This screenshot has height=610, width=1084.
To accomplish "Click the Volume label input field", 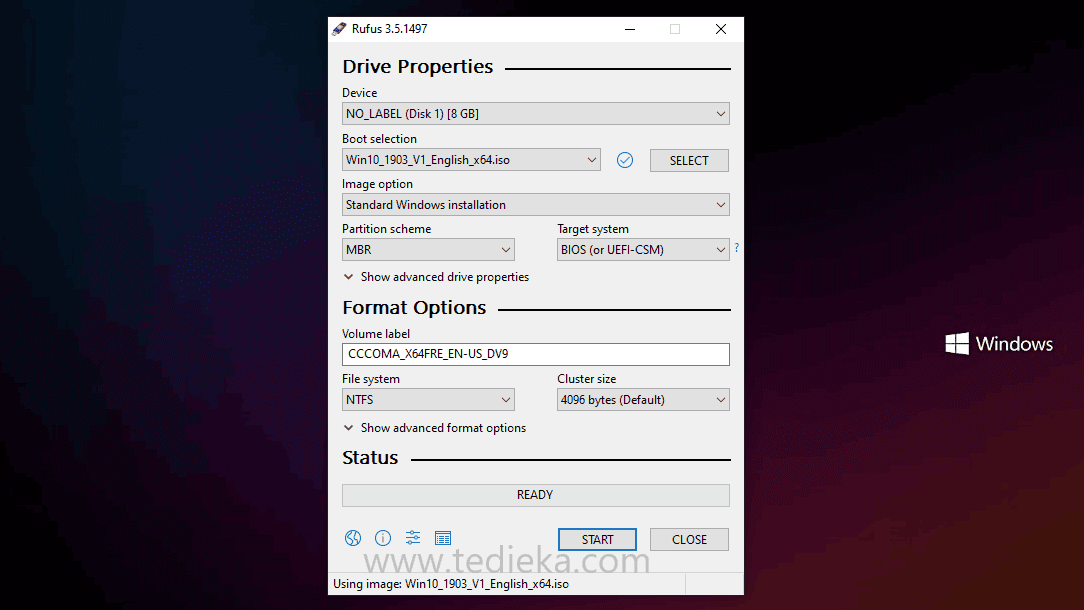I will coord(536,354).
